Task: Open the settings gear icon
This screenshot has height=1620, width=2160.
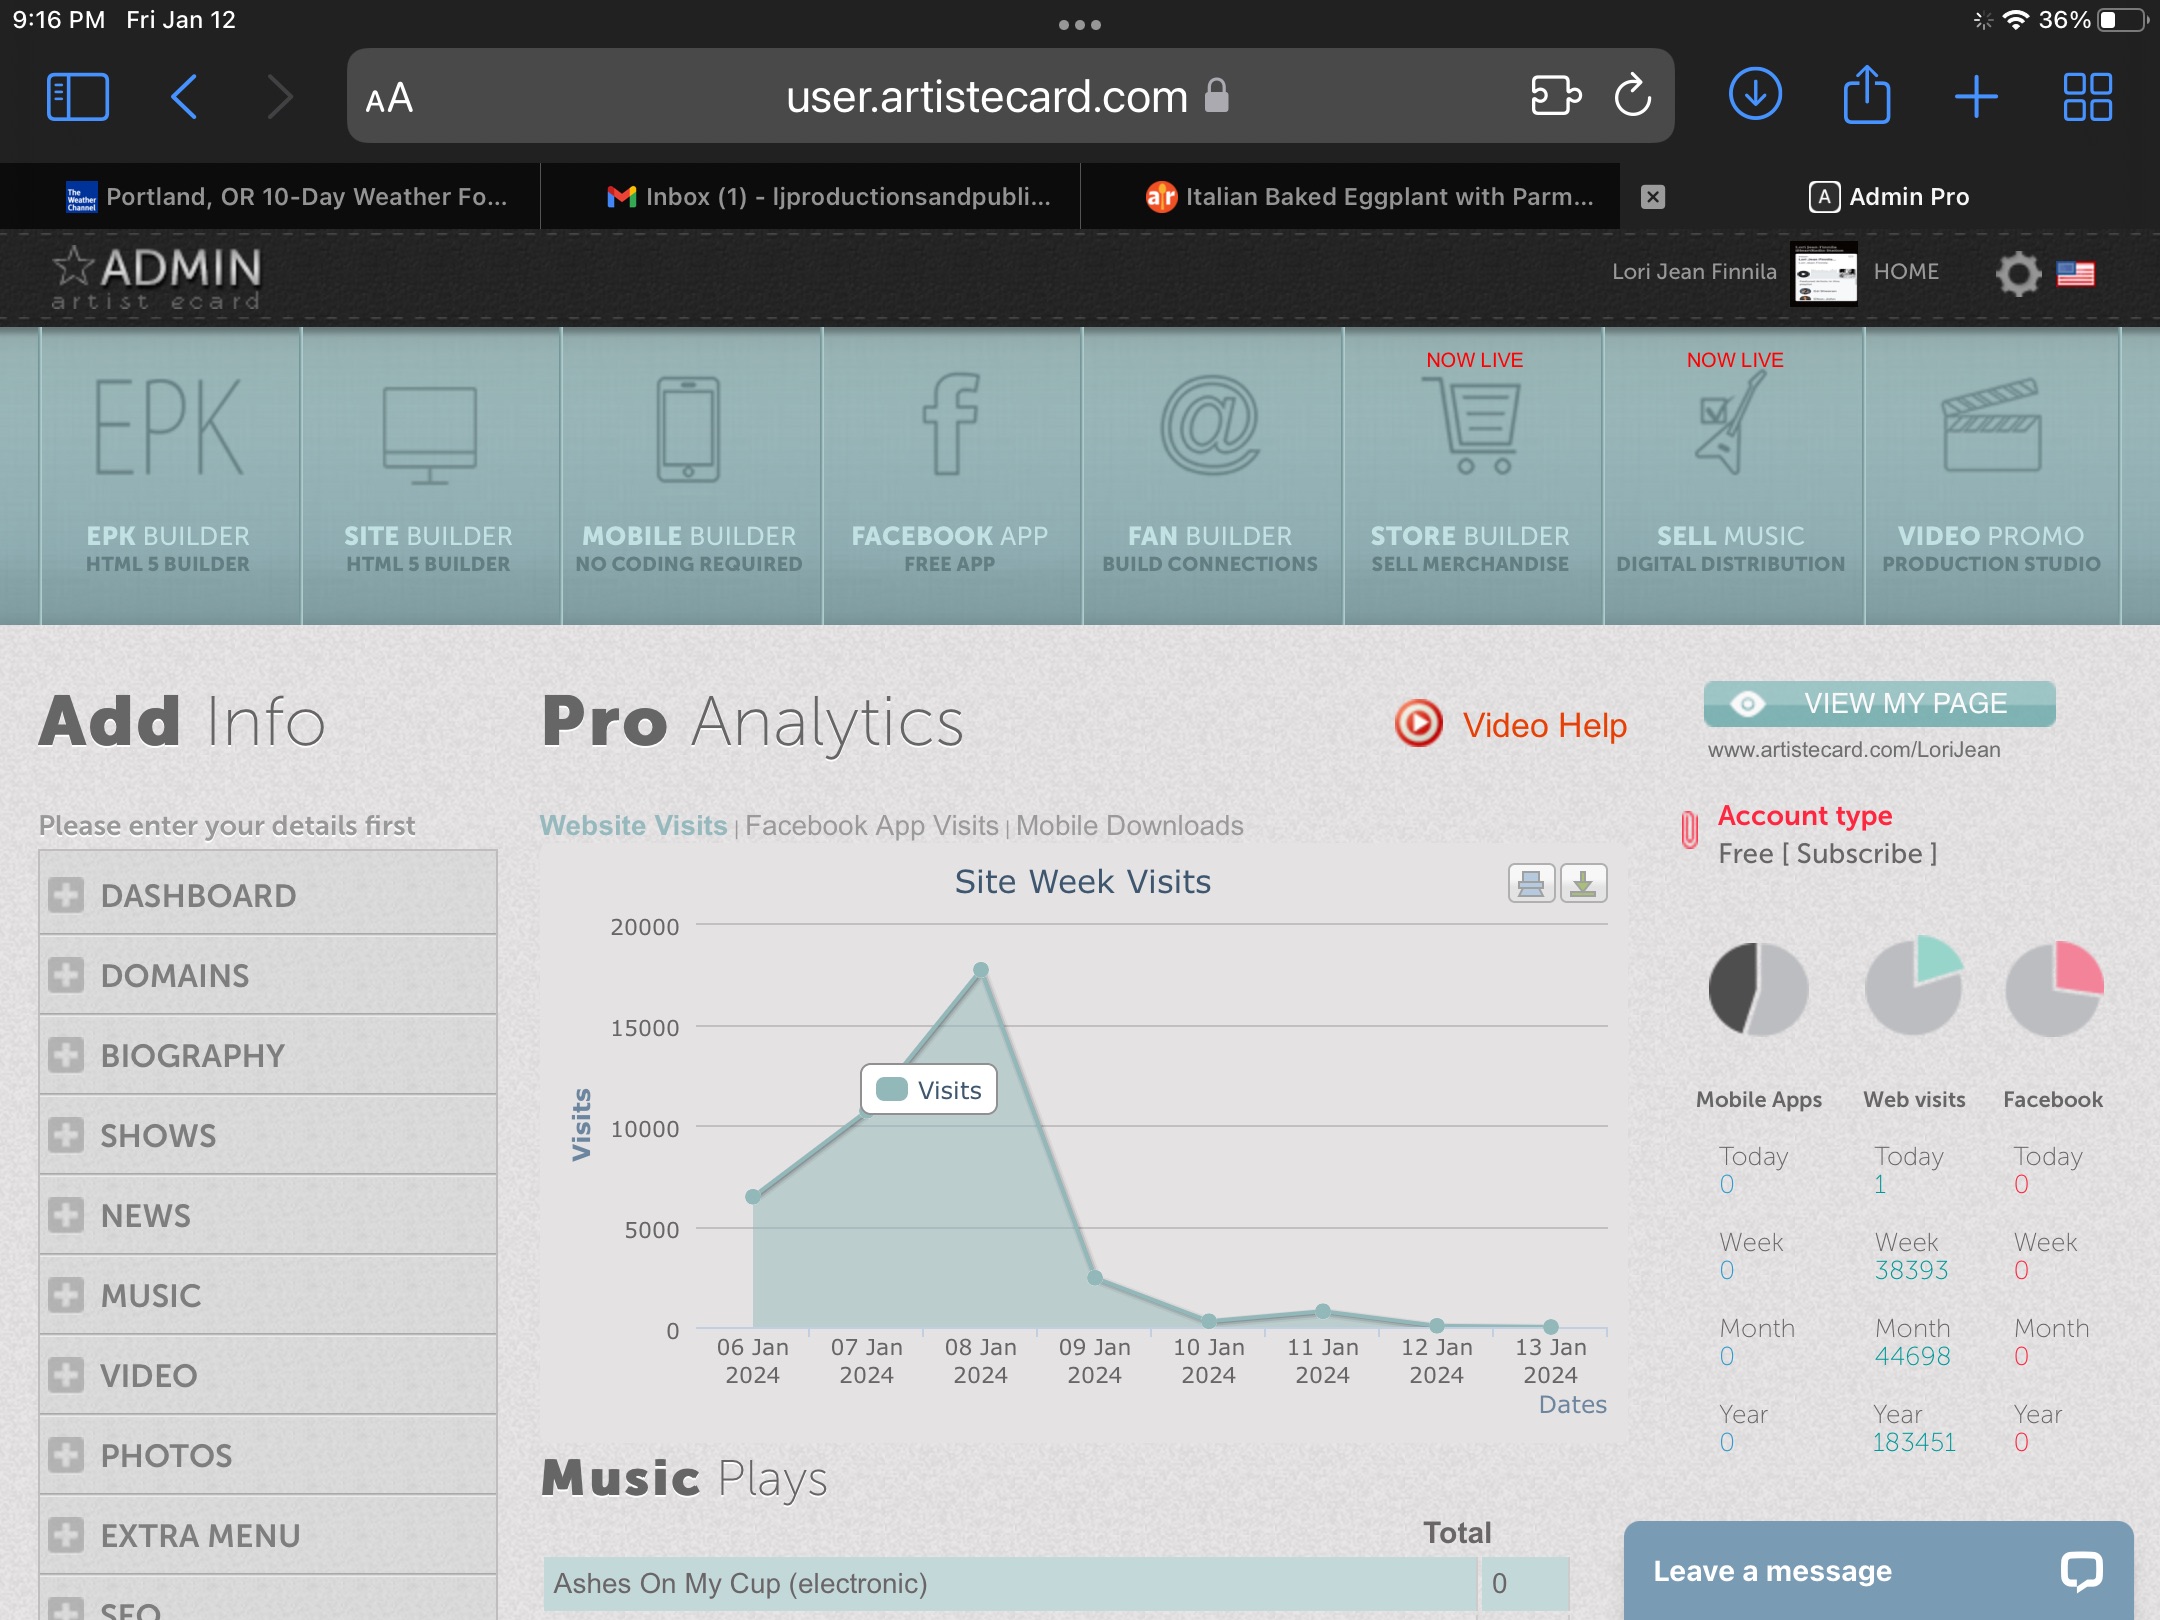Action: 2018,273
